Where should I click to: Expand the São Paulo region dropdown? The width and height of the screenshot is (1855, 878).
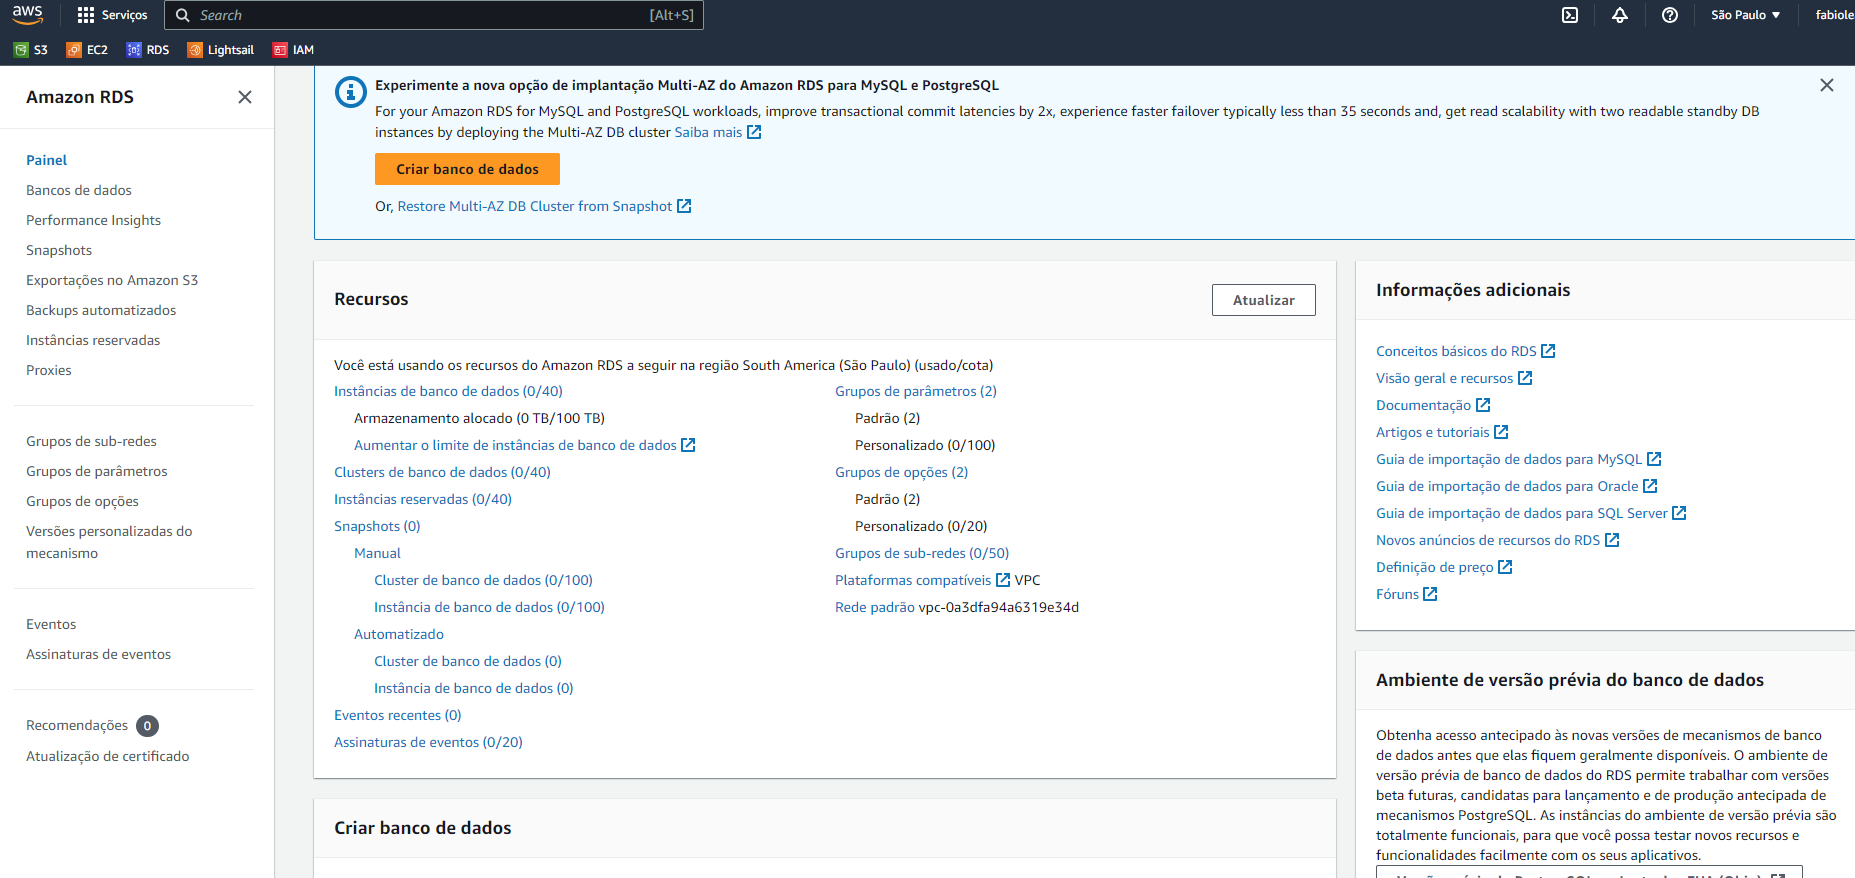tap(1746, 15)
